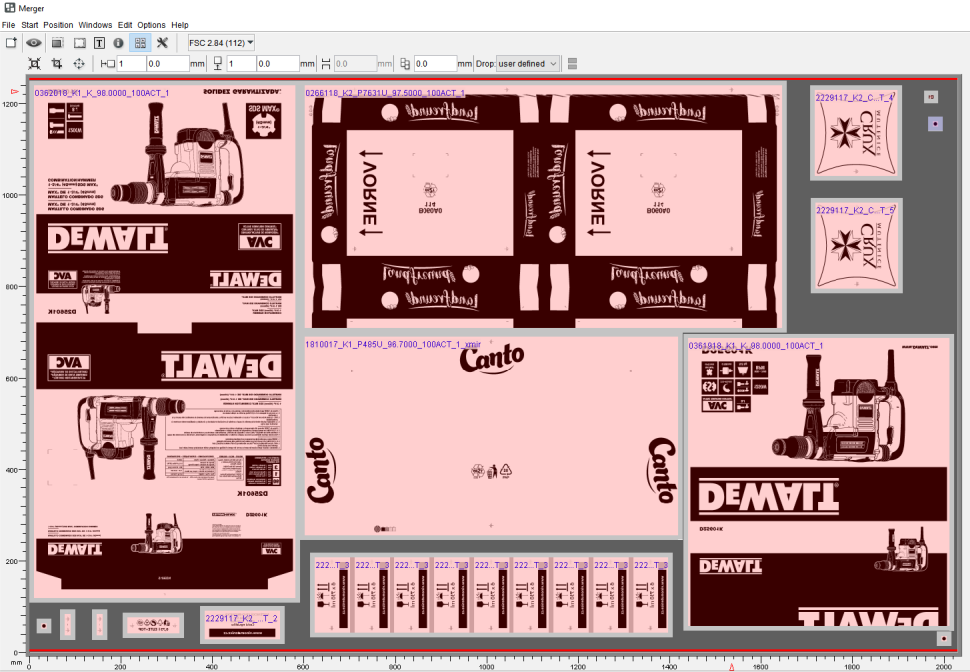
Task: Open the Help menu
Action: [x=180, y=25]
